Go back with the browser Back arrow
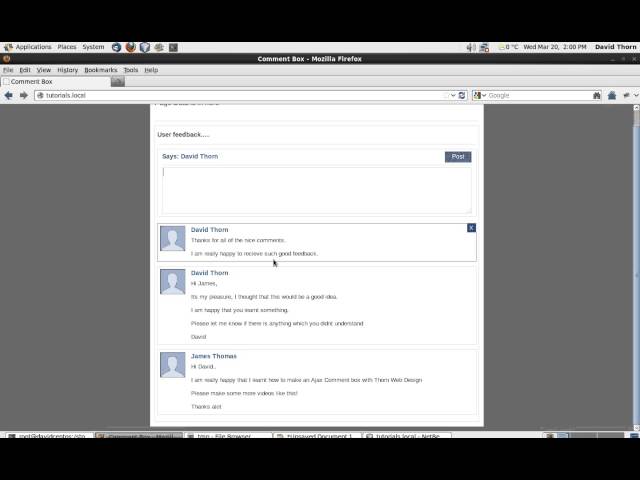 9,95
